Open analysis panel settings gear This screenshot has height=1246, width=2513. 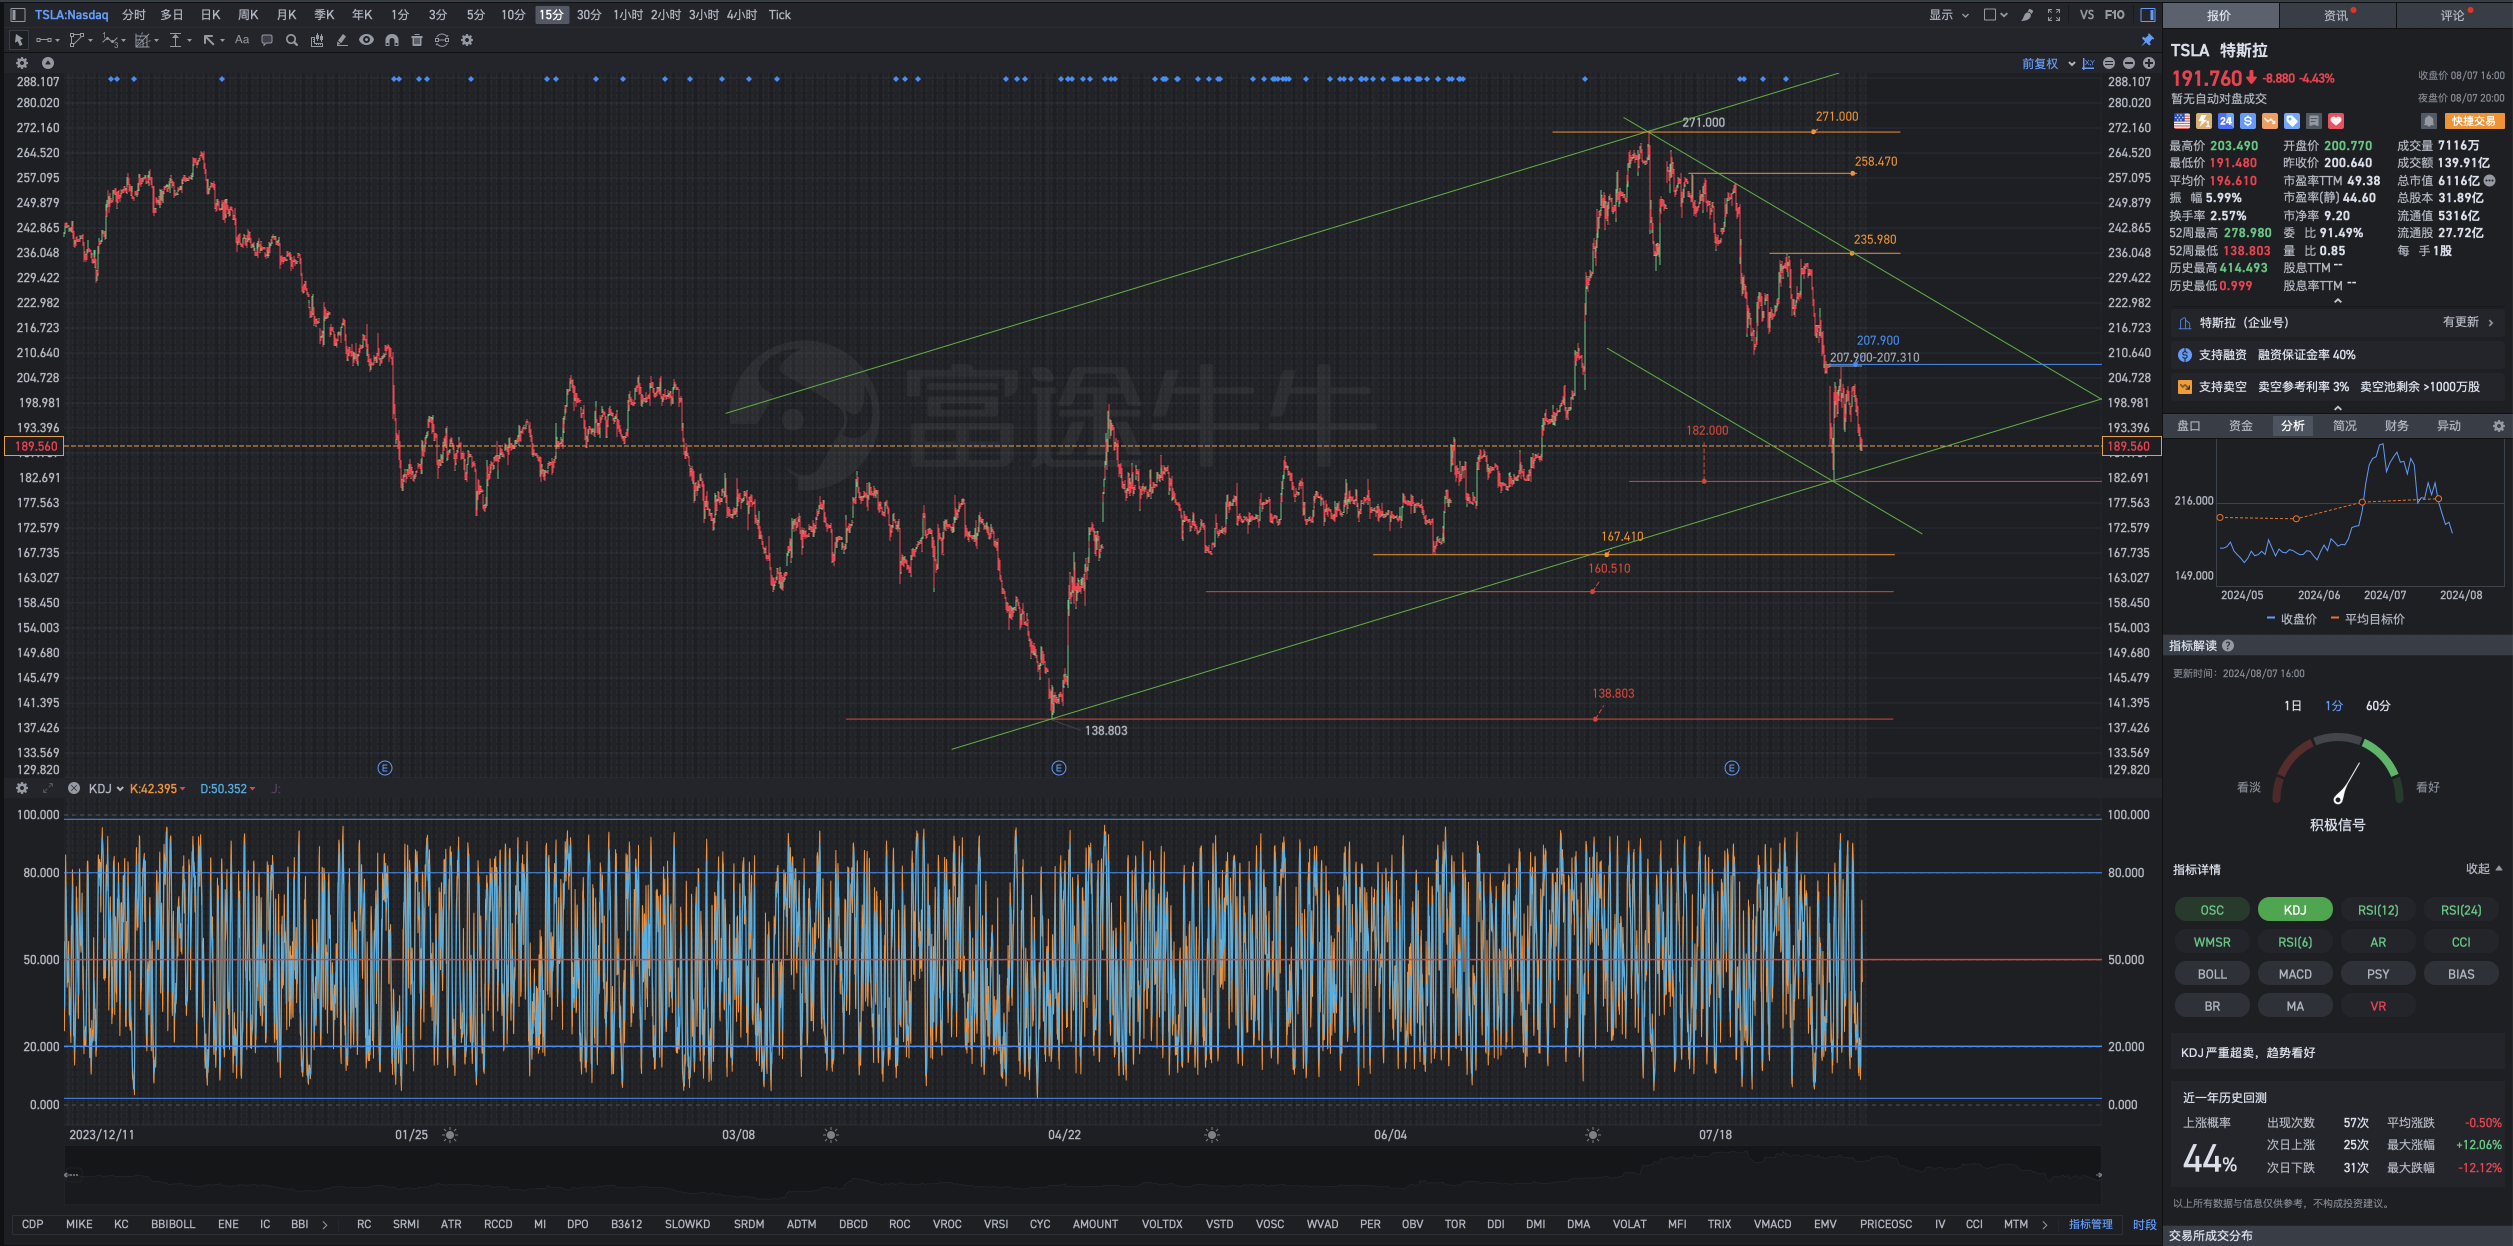click(2498, 426)
